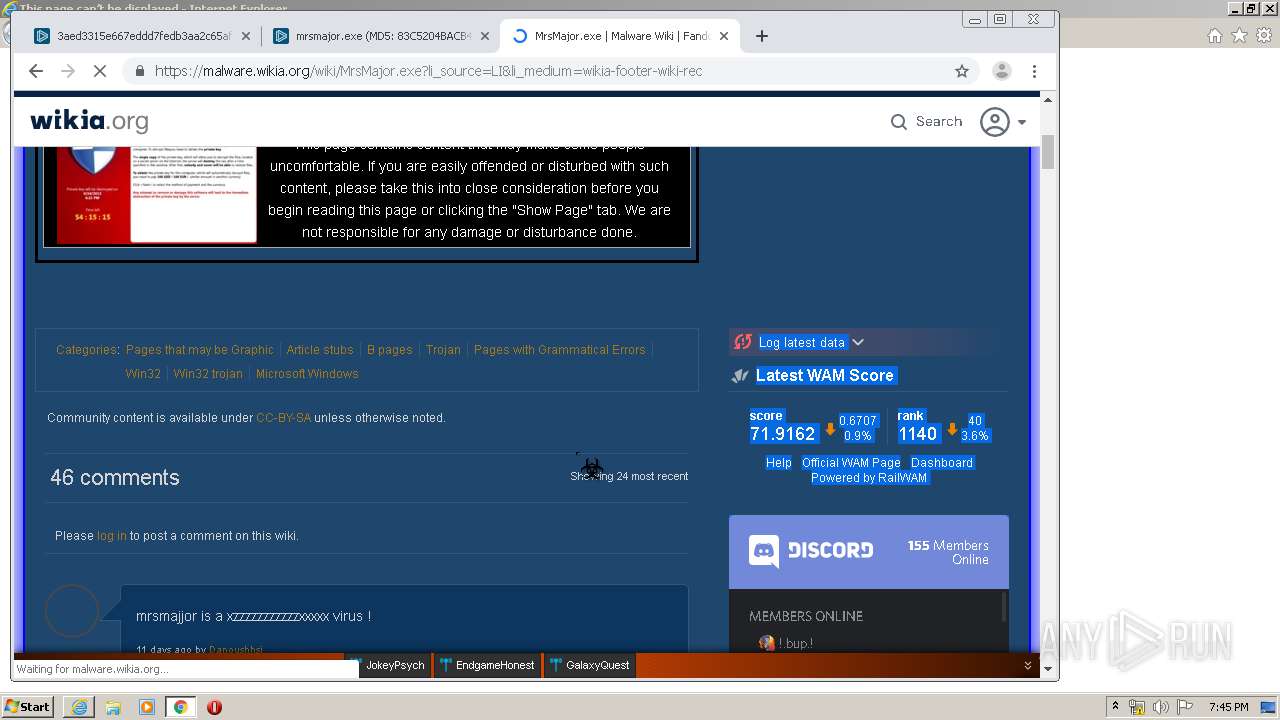1280x720 pixels.
Task: Close the mrsmajor.exe MD5 tab
Action: [x=485, y=36]
